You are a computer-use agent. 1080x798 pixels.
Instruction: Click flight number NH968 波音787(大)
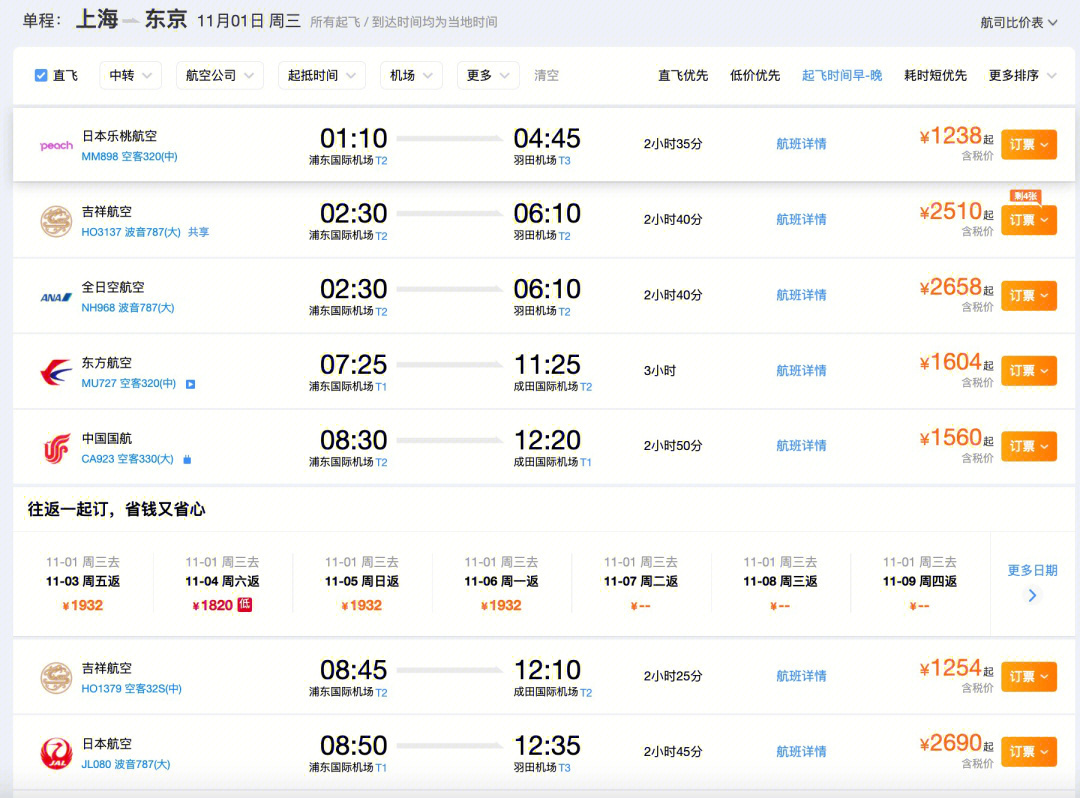(127, 308)
